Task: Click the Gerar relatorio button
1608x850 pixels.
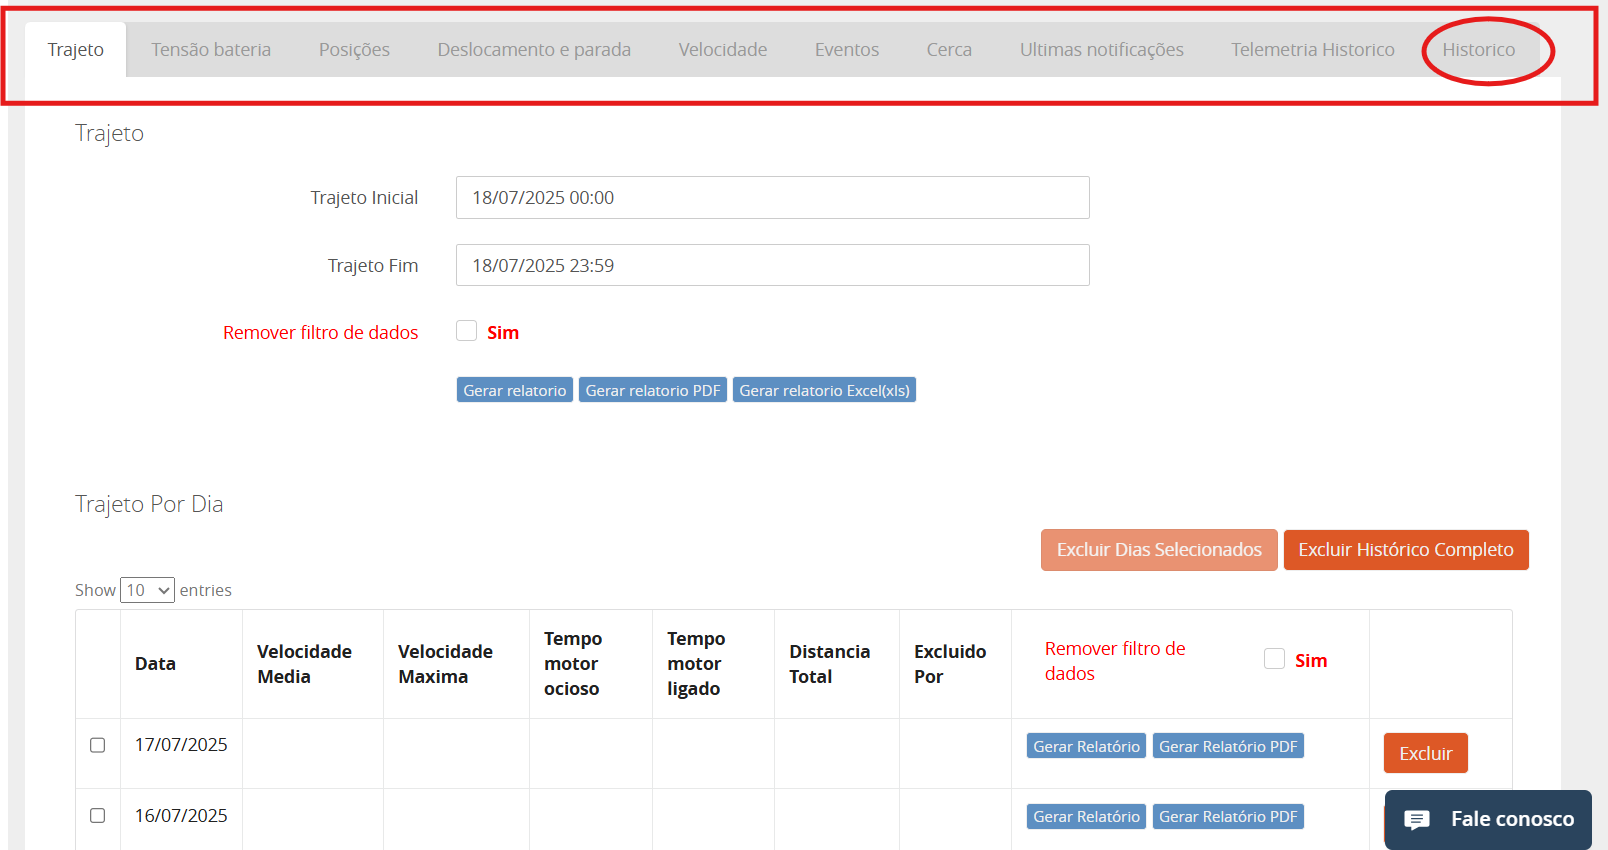Action: (x=514, y=390)
